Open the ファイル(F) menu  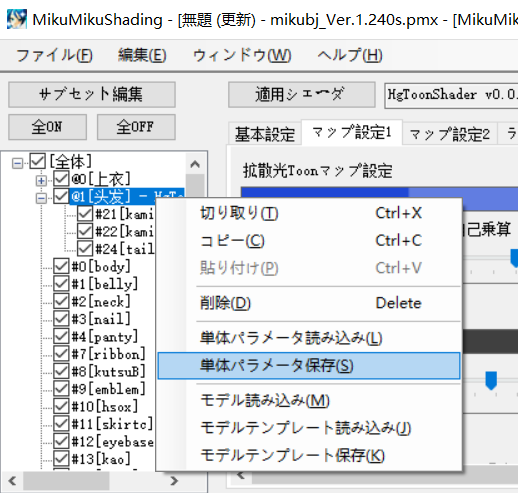[54, 55]
